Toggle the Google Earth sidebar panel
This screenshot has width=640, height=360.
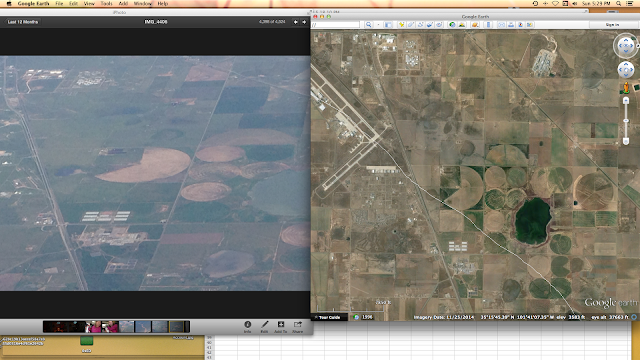coord(388,24)
